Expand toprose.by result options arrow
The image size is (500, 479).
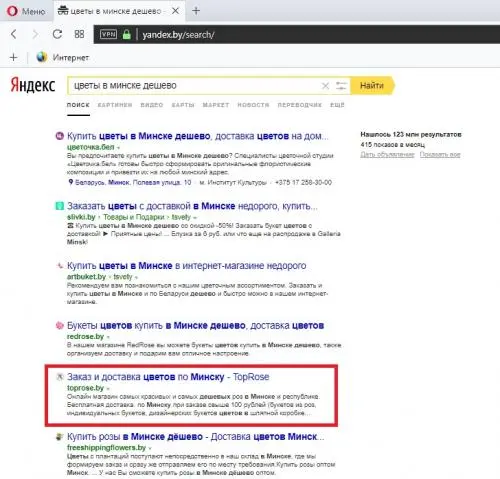[x=108, y=388]
